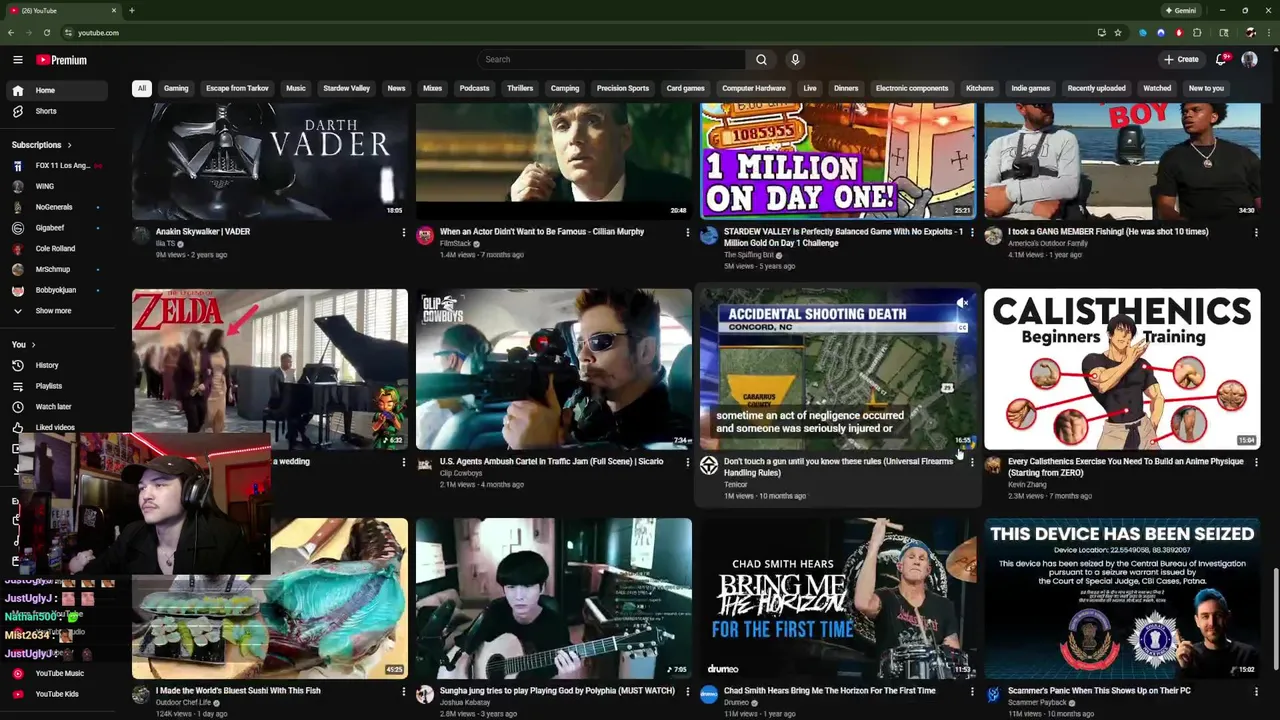The height and width of the screenshot is (720, 1280).
Task: Toggle captions on previewing video
Action: [962, 327]
